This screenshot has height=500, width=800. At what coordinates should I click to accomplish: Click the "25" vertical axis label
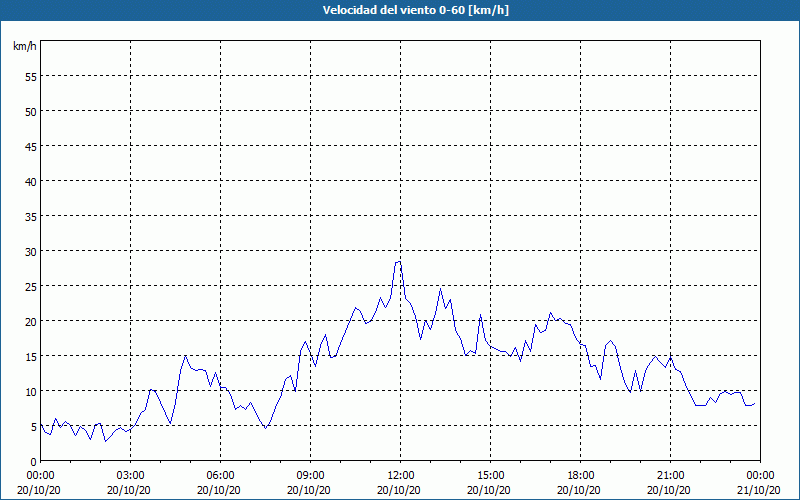pyautogui.click(x=31, y=287)
